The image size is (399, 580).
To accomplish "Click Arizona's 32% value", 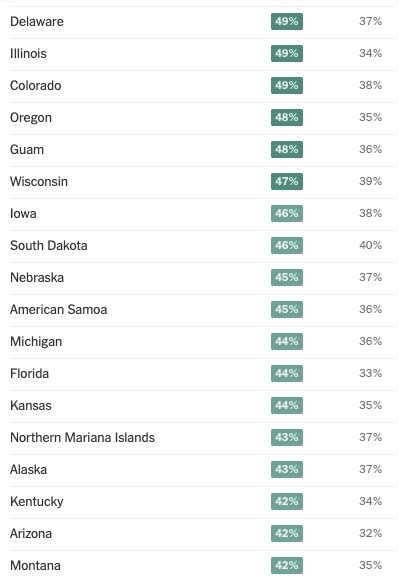I will click(x=370, y=533).
